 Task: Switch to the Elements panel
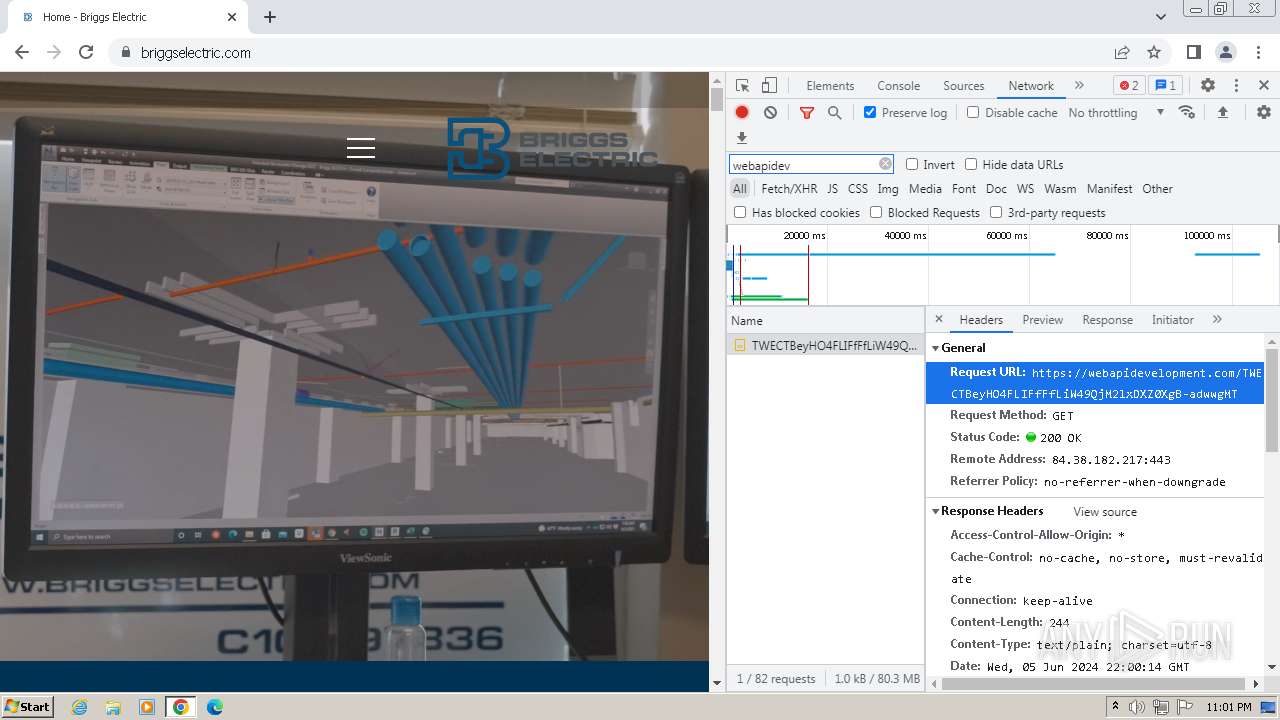[830, 86]
